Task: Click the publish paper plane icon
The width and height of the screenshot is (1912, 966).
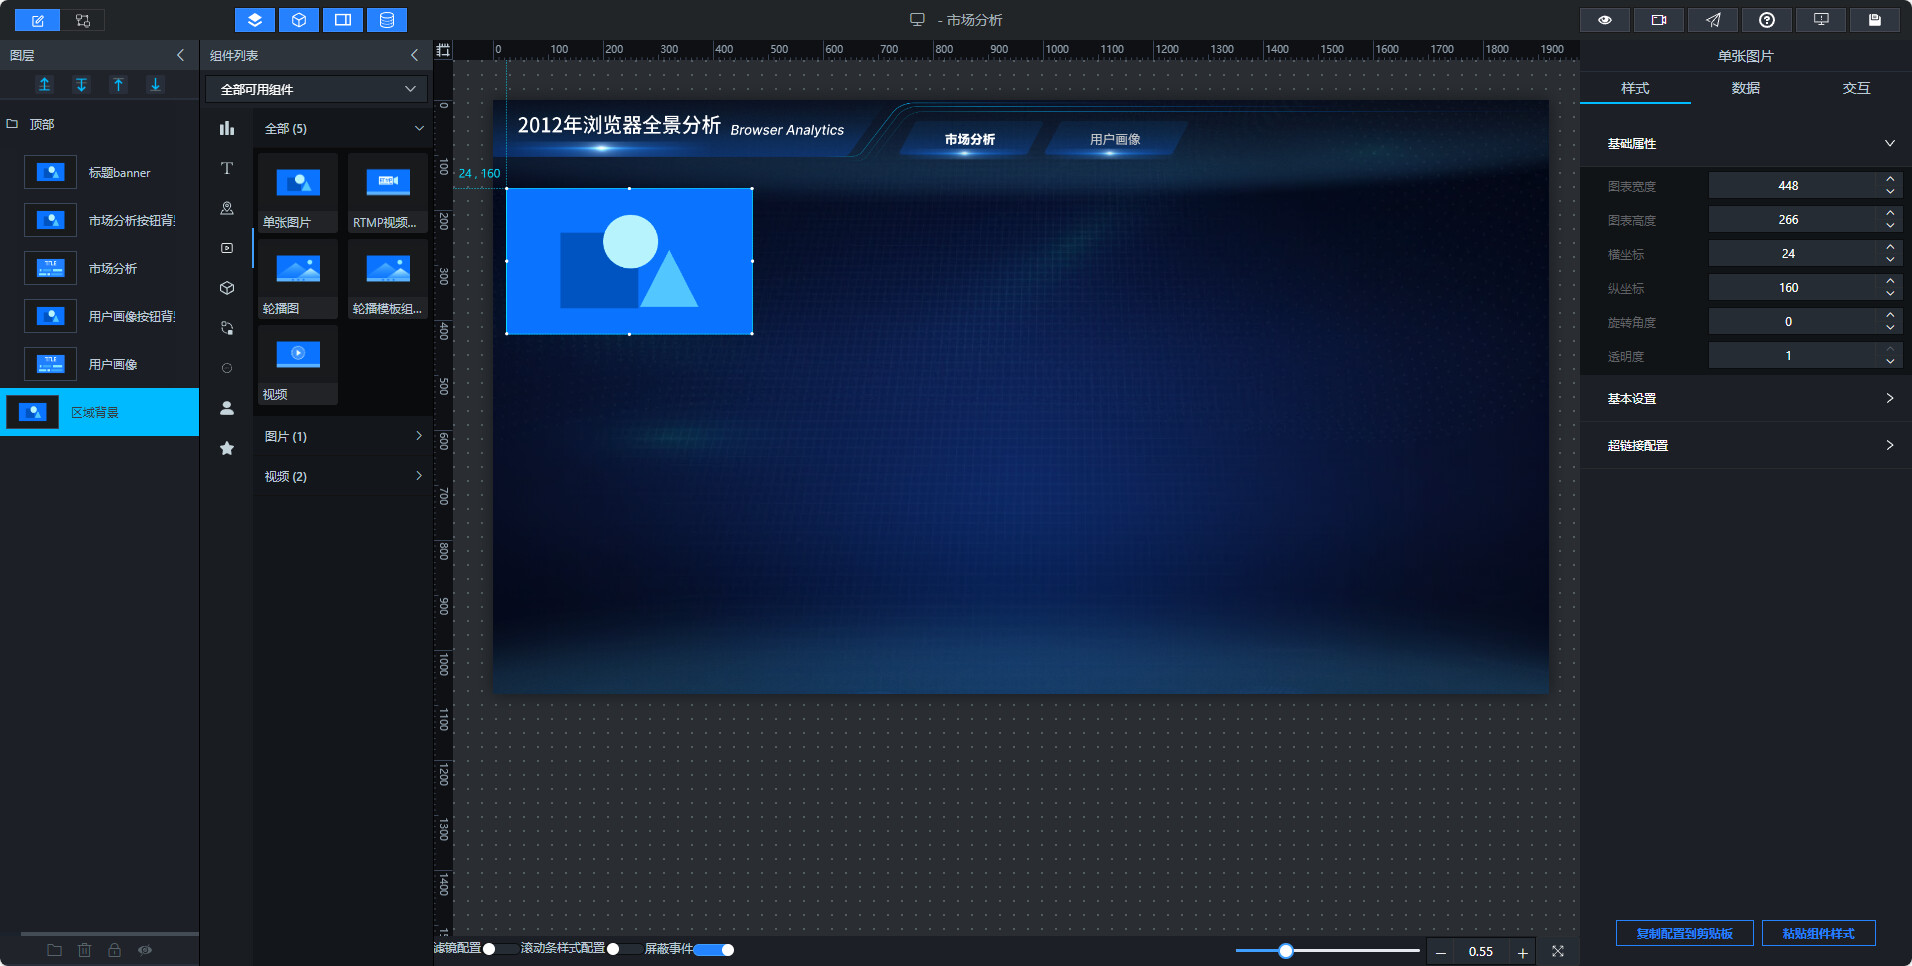Action: point(1713,20)
